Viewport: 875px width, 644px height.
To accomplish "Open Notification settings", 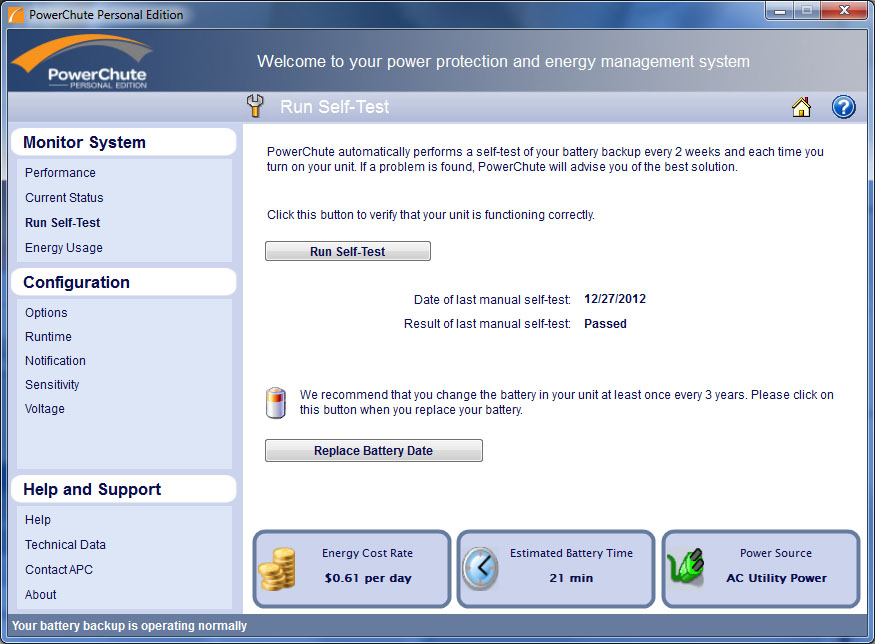I will coord(55,361).
